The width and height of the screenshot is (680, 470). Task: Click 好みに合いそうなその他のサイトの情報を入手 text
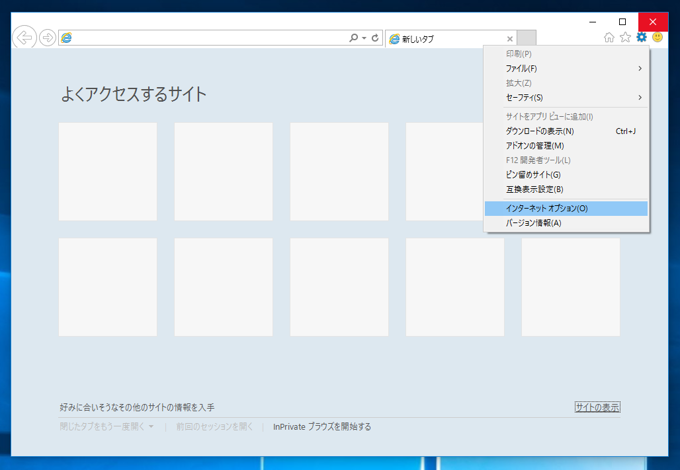pyautogui.click(x=137, y=407)
